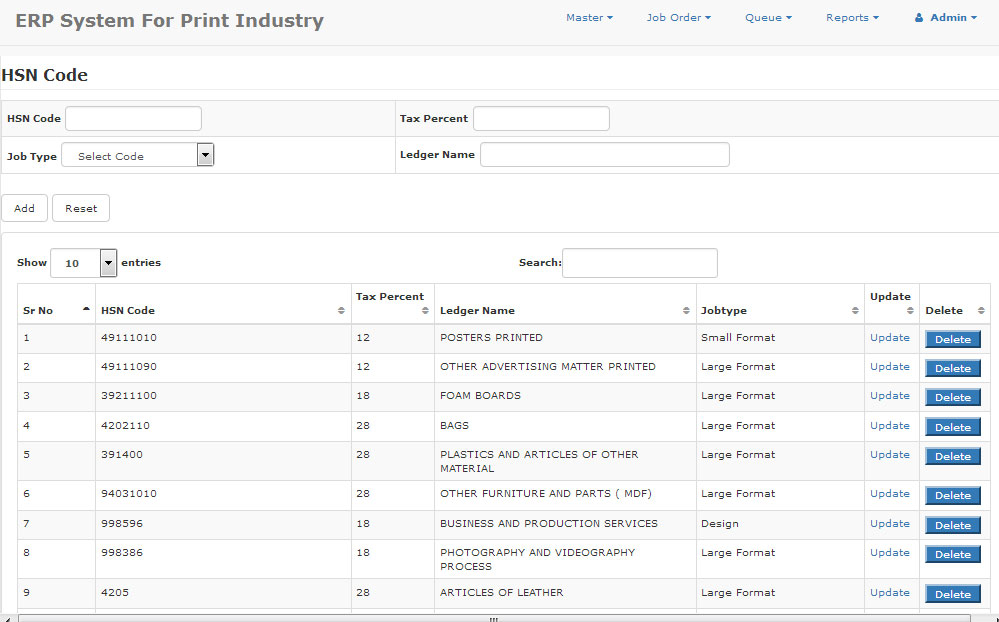This screenshot has height=622, width=999.
Task: Sort table by Tax Percent column
Action: pyautogui.click(x=392, y=305)
